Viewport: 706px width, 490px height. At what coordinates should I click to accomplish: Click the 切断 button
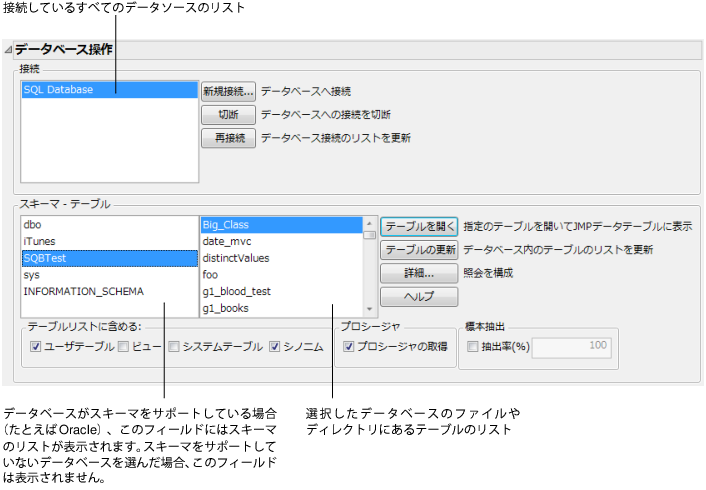(x=228, y=115)
